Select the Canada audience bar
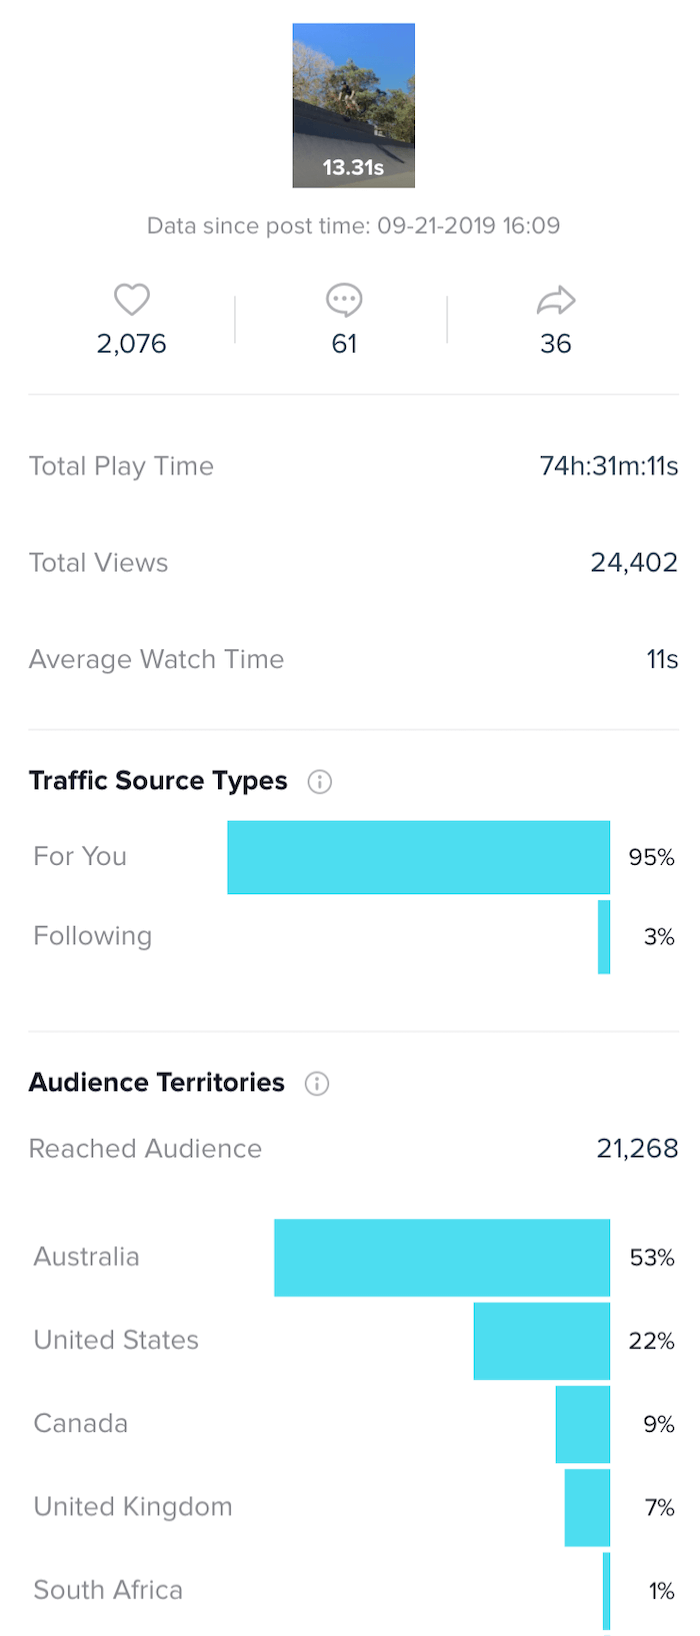This screenshot has height=1636, width=700. [x=583, y=1424]
